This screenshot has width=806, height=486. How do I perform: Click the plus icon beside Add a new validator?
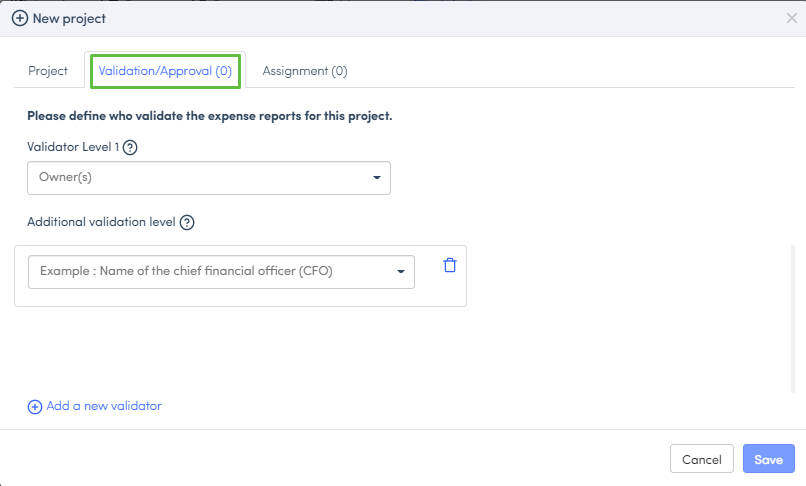click(x=35, y=407)
